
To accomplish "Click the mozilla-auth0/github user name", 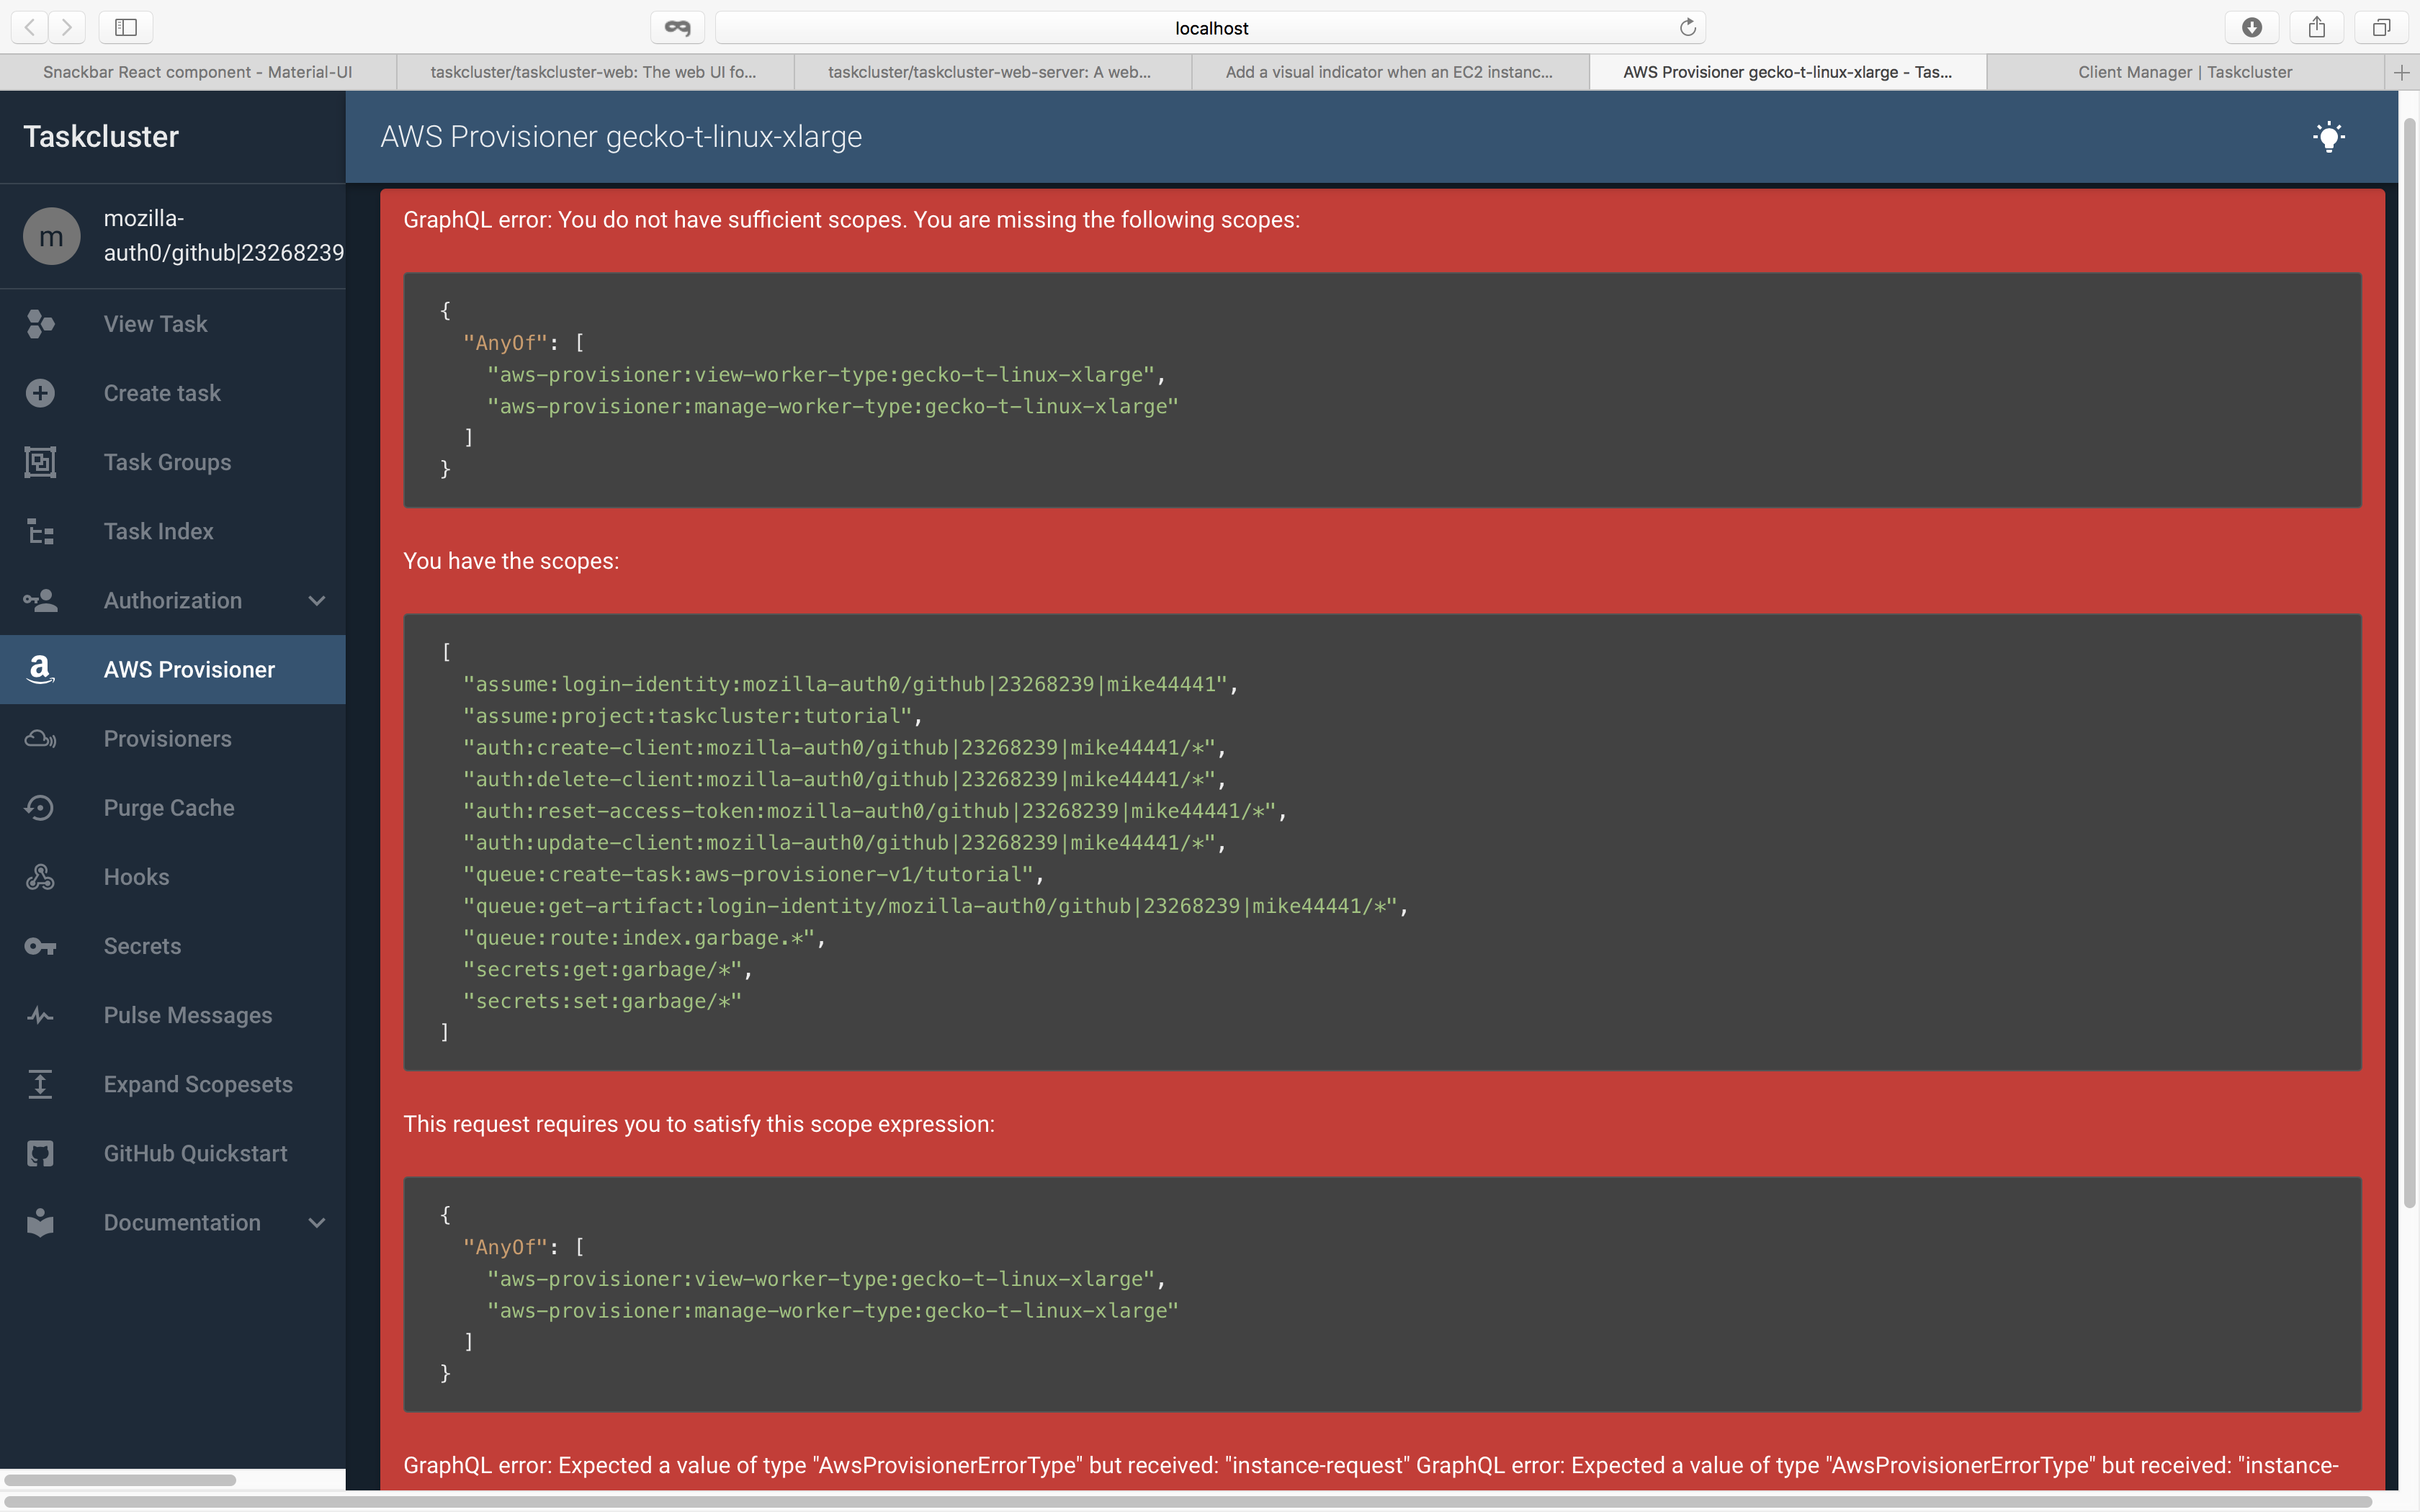I will pyautogui.click(x=224, y=235).
